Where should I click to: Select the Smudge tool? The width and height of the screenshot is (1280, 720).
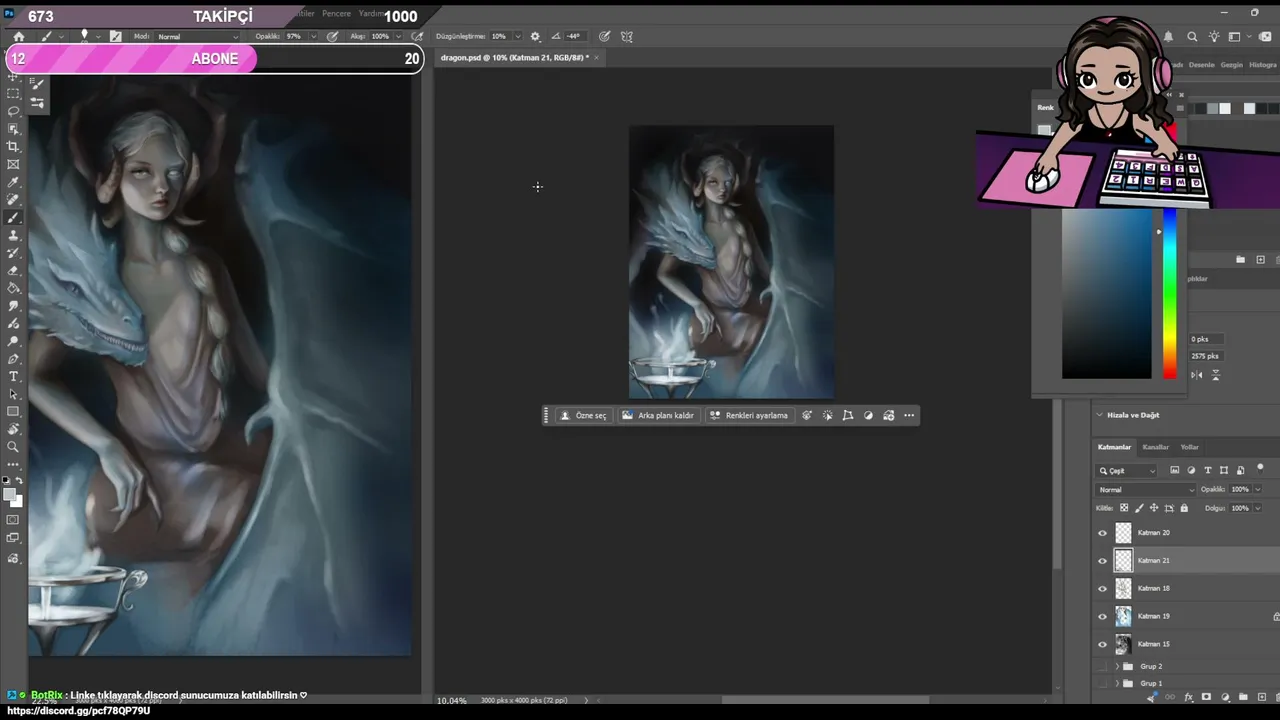[x=13, y=307]
